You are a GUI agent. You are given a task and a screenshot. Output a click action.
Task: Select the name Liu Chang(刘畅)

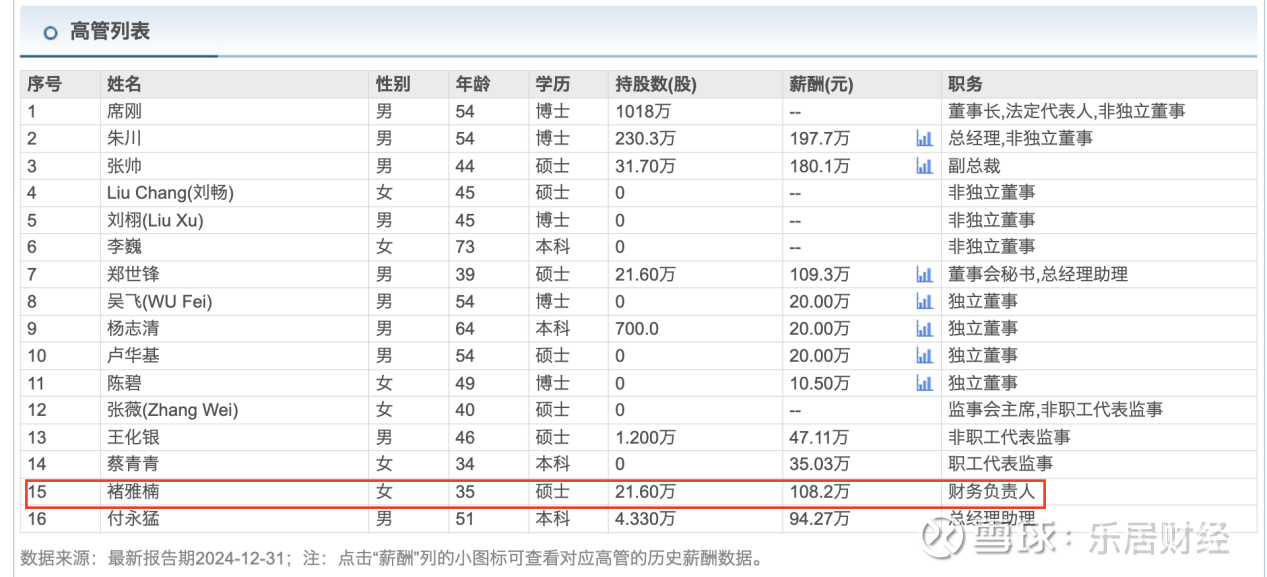pos(170,192)
